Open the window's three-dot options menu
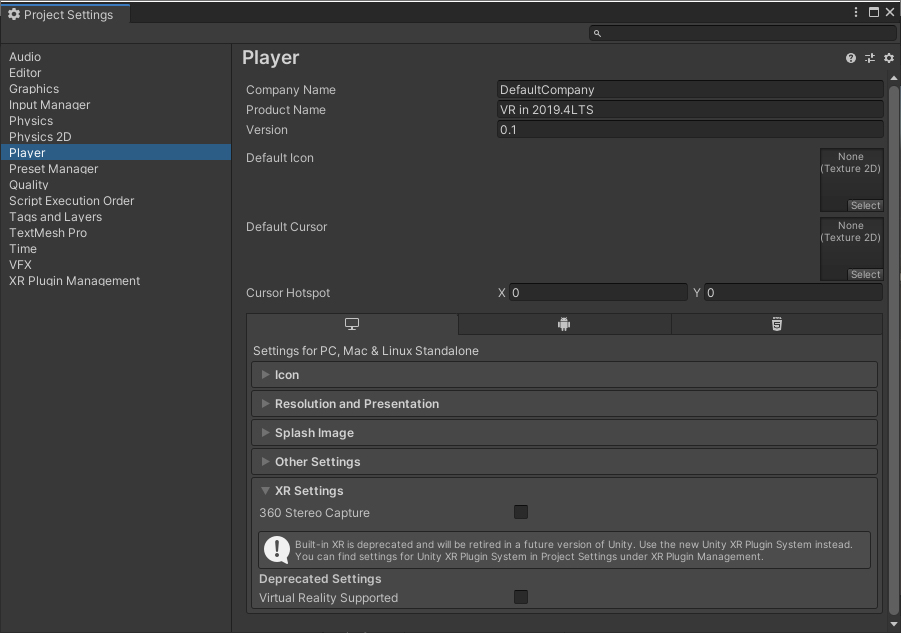Screen dimensions: 901x633 [857, 12]
